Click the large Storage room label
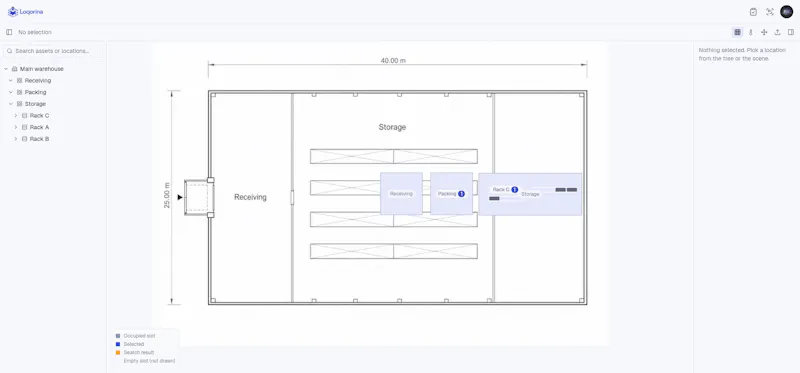This screenshot has height=373, width=800. [392, 127]
